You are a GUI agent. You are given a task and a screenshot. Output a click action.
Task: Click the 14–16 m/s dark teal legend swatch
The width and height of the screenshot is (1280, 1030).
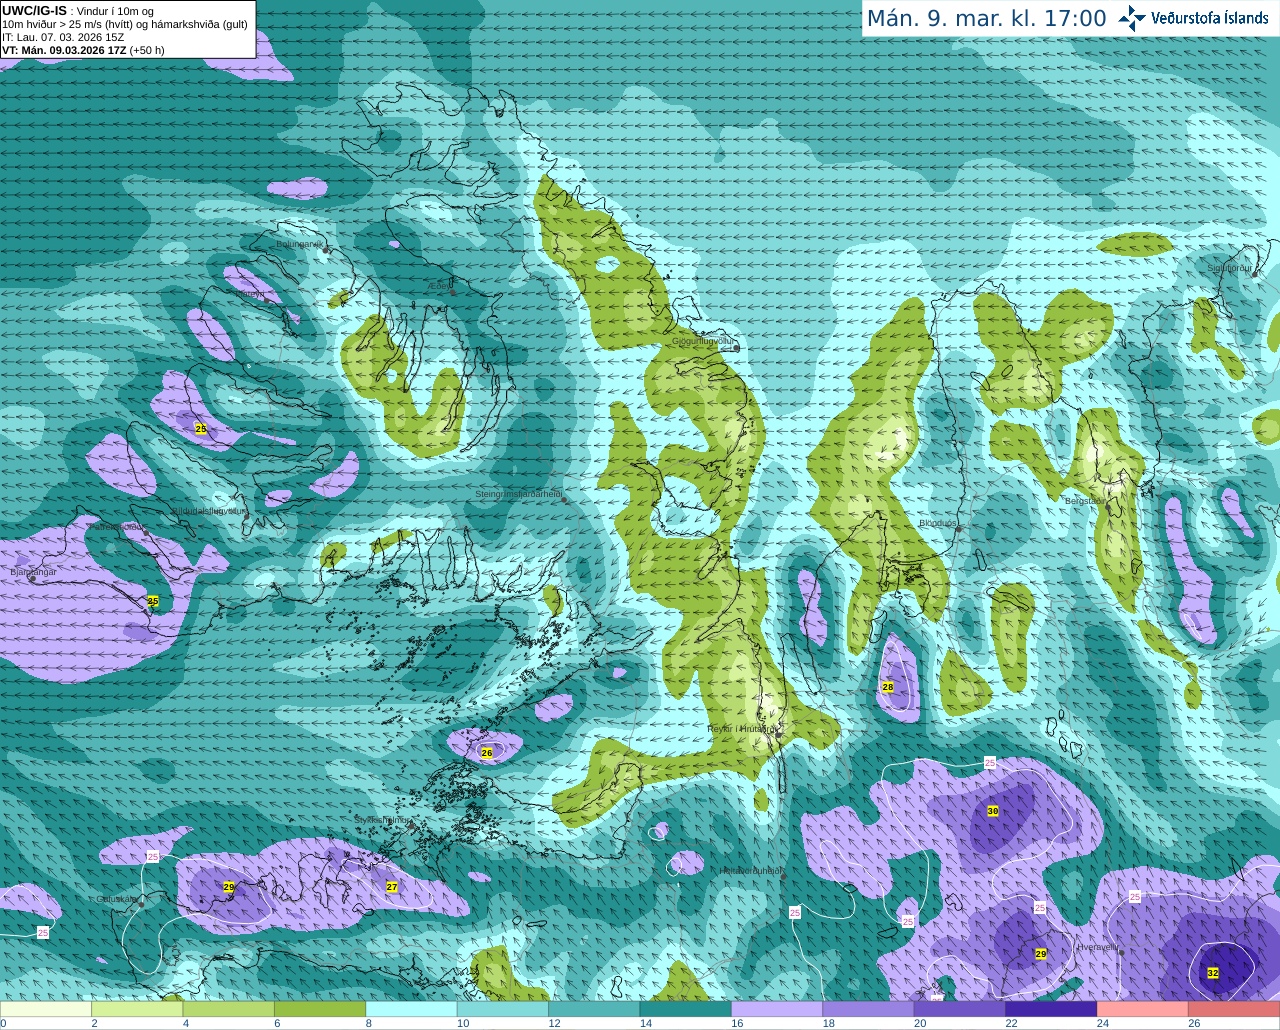[686, 1009]
